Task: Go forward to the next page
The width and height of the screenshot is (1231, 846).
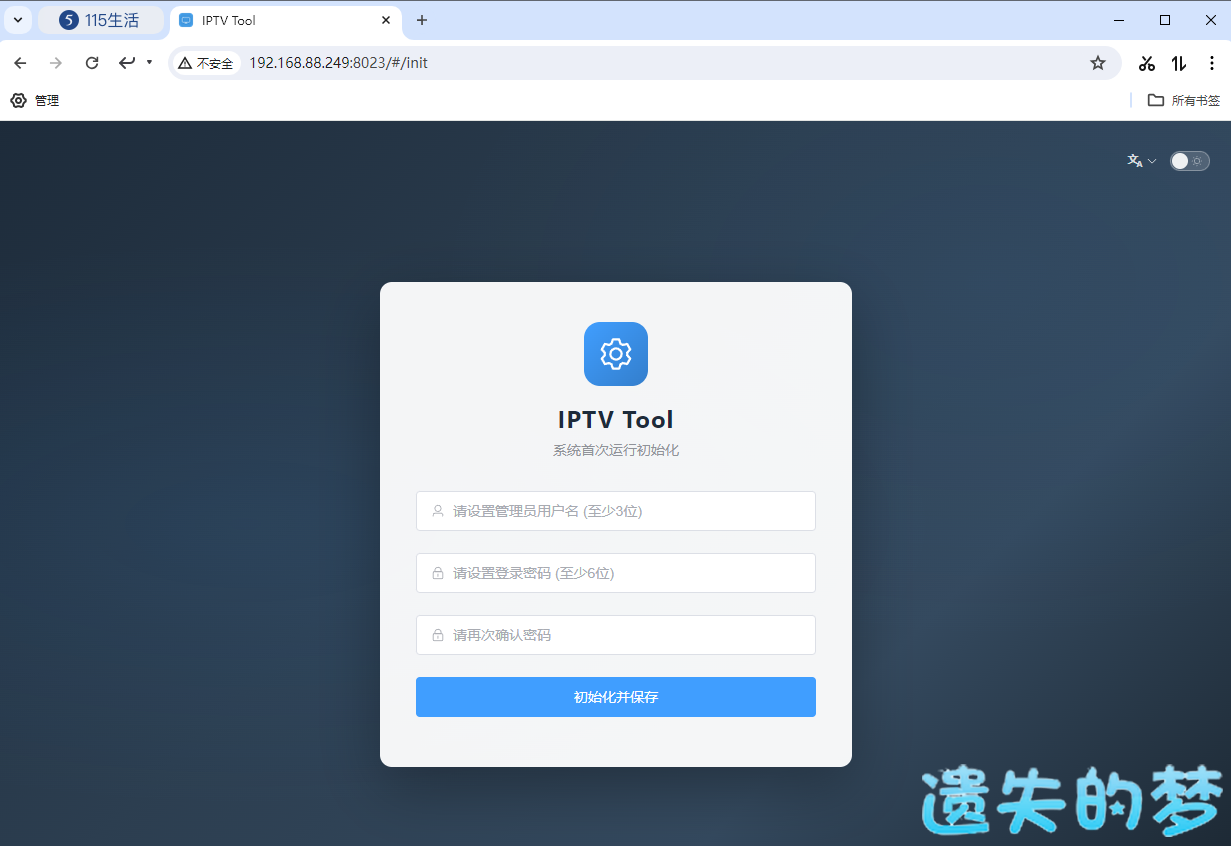Action: pyautogui.click(x=56, y=63)
